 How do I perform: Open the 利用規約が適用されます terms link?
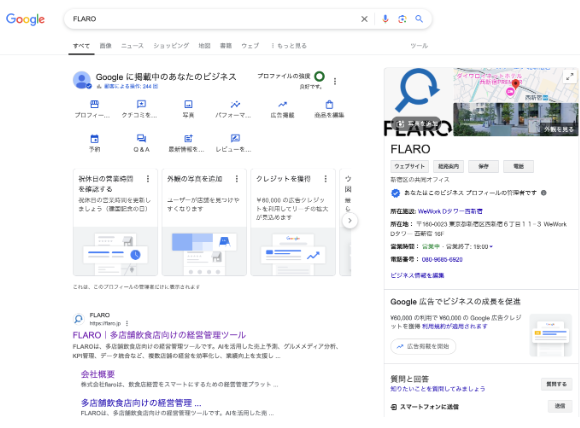click(455, 326)
